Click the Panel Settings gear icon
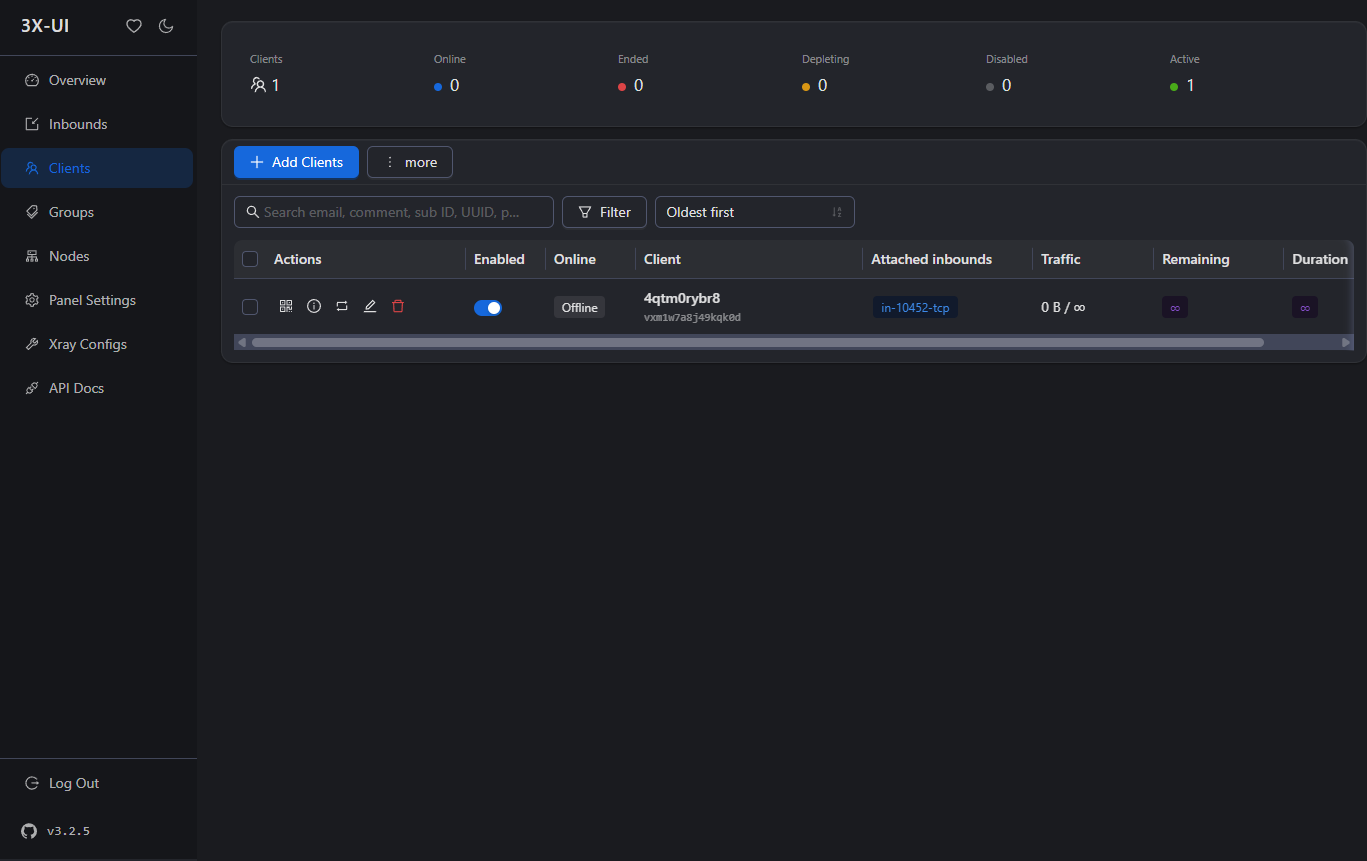Screen dimensions: 1367x861 click(32, 300)
